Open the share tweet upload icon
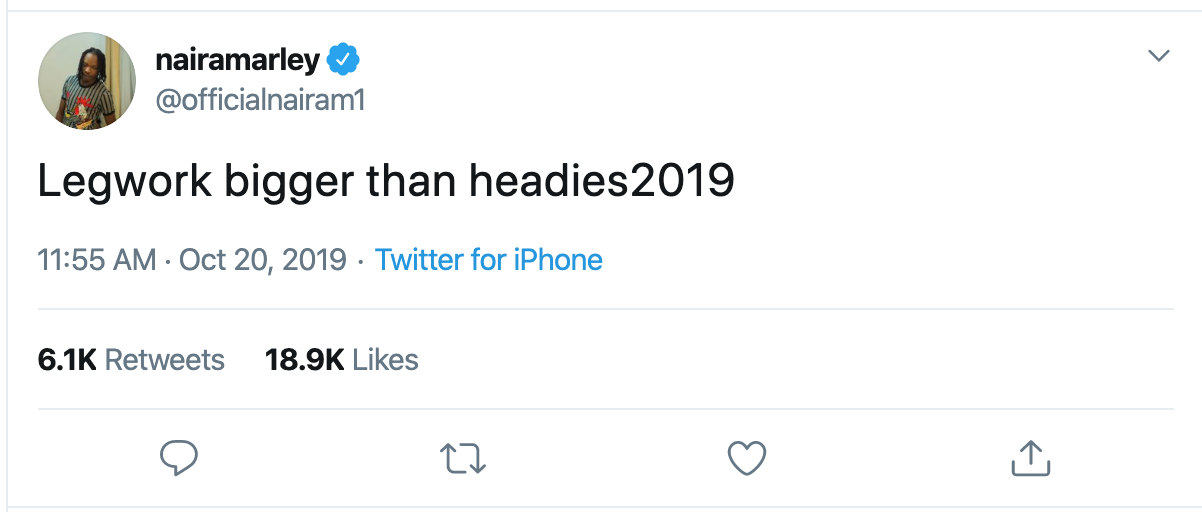 click(x=1031, y=458)
